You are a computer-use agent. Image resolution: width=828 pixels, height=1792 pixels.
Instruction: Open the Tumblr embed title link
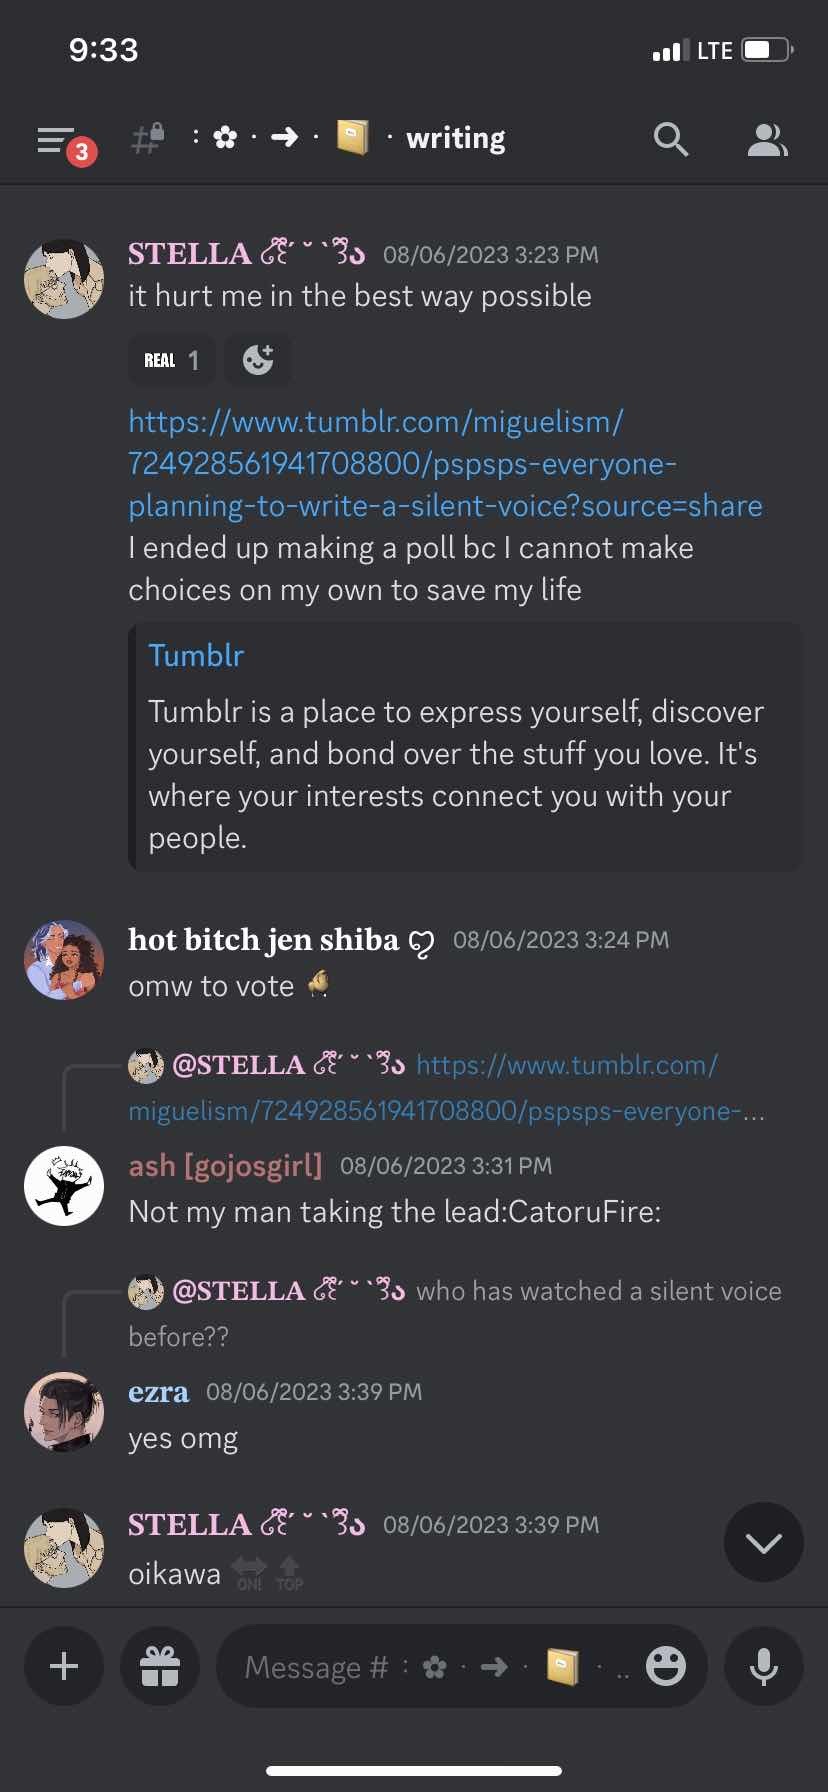pos(196,655)
